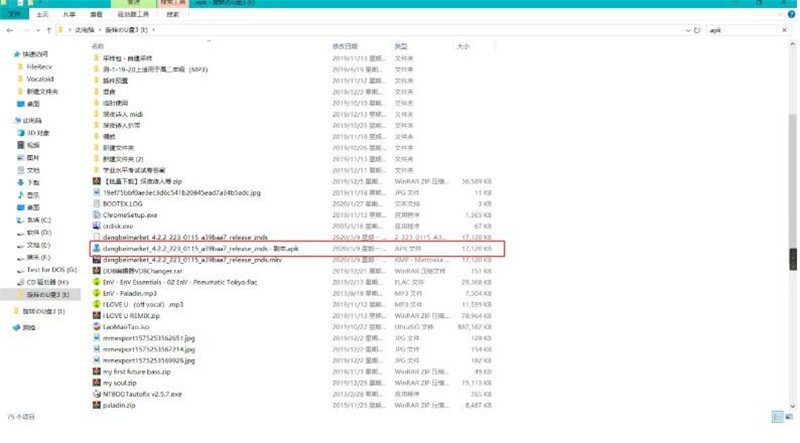This screenshot has width=800, height=443.
Task: Clear the search box with the X icon
Action: pos(785,30)
